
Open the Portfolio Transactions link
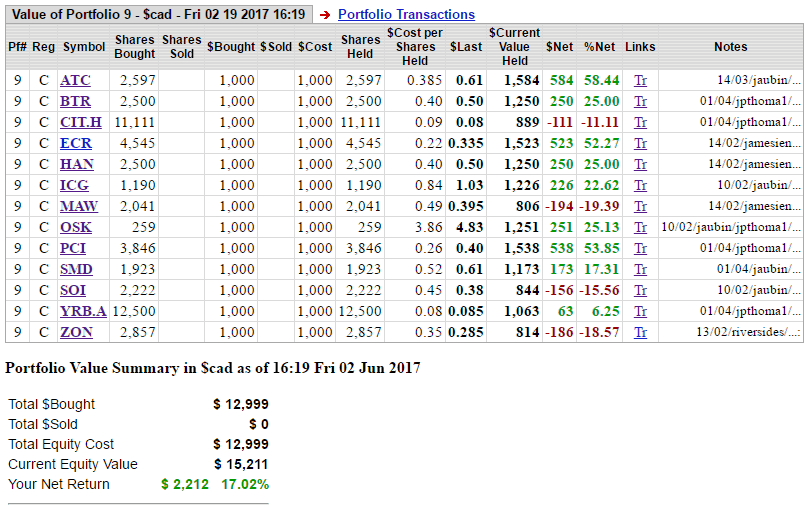click(406, 14)
